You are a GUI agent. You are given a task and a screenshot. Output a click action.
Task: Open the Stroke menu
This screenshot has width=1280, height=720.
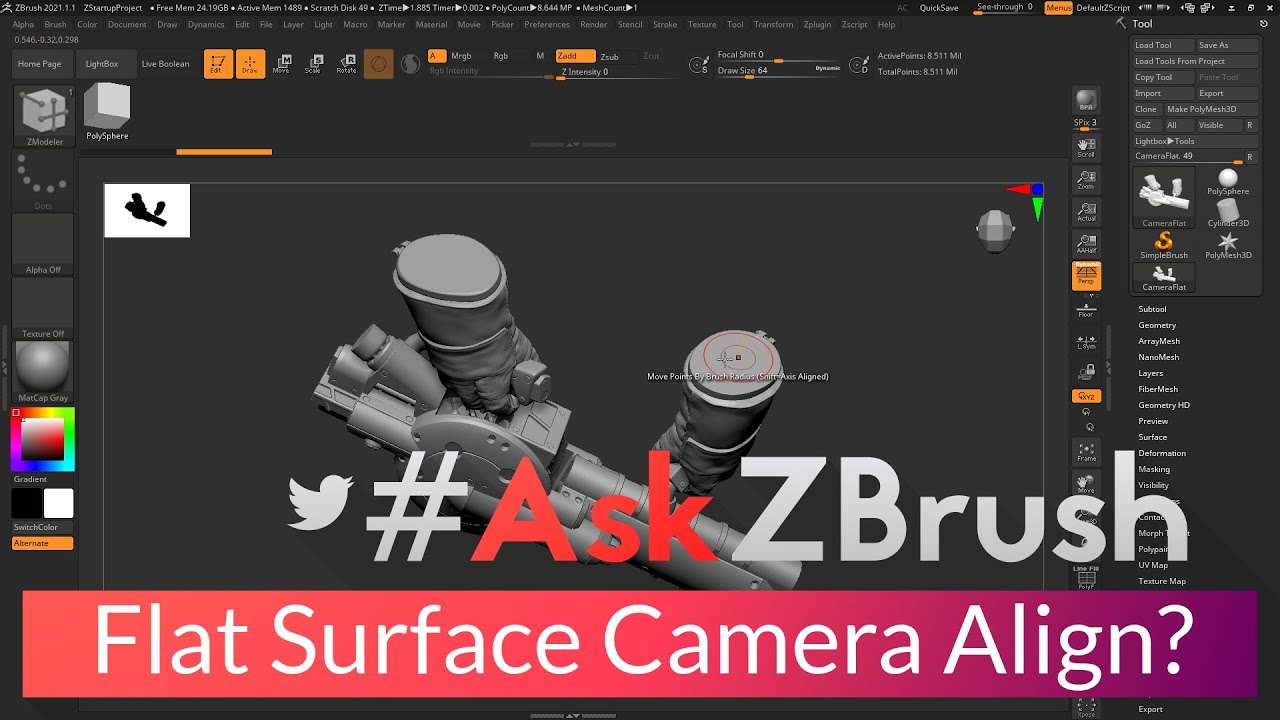tap(665, 24)
